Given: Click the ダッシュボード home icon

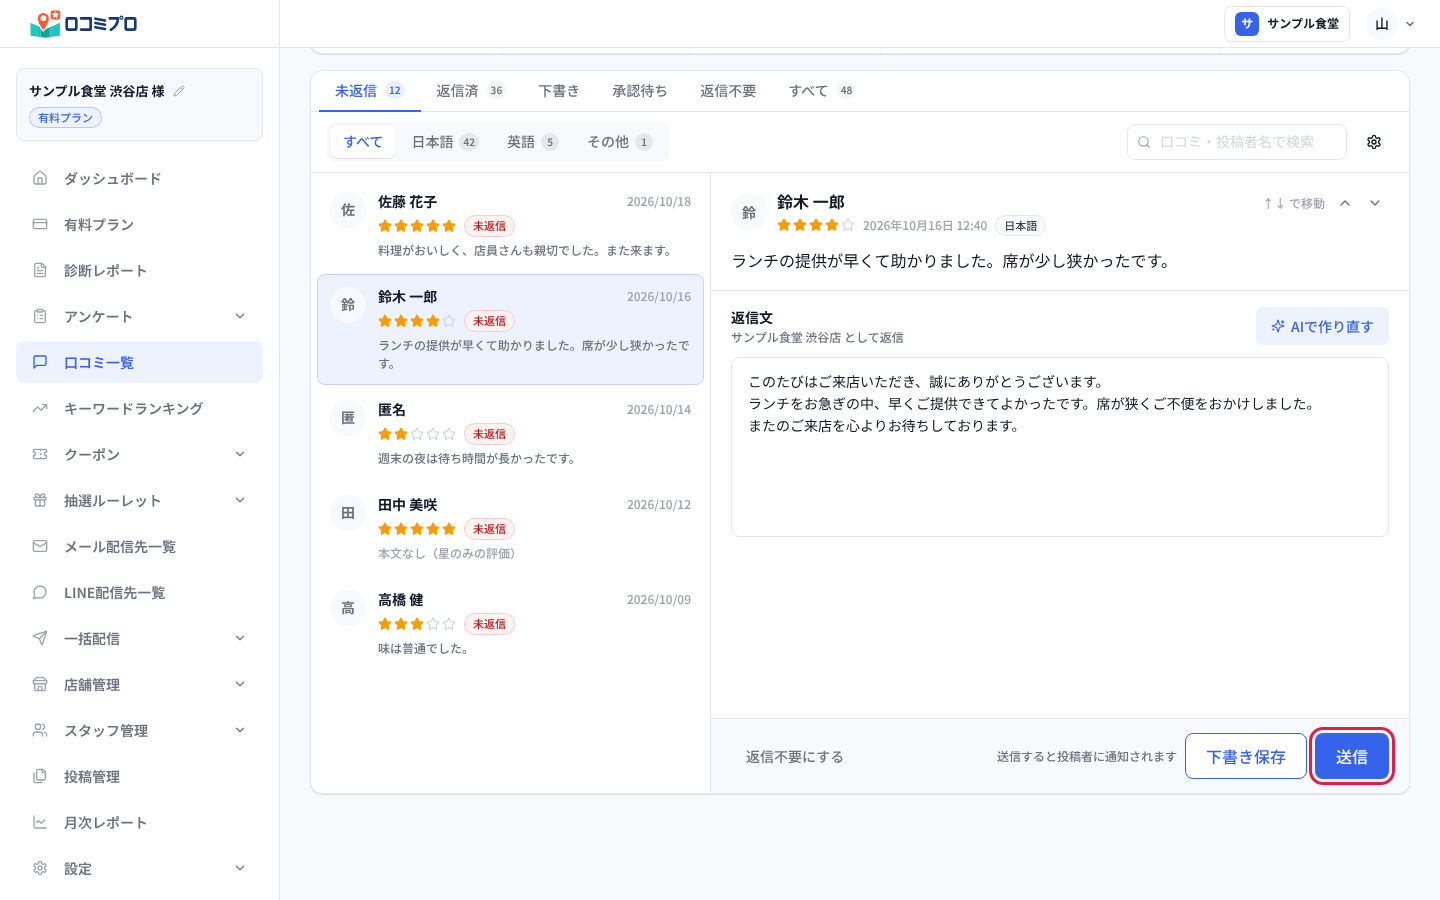Looking at the screenshot, I should click(40, 178).
